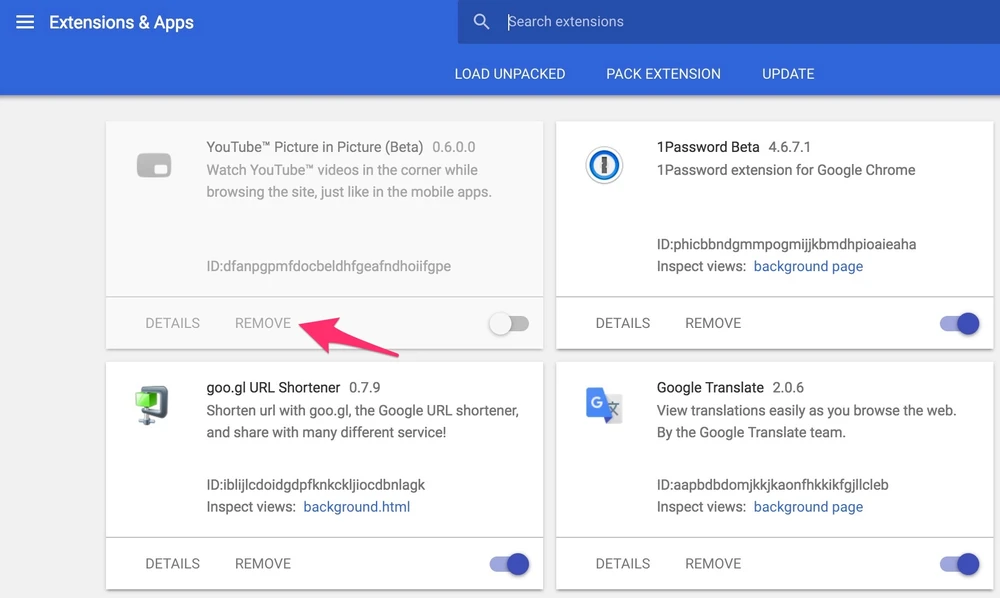1000x598 pixels.
Task: Disable the Google Translate extension toggle
Action: (959, 564)
